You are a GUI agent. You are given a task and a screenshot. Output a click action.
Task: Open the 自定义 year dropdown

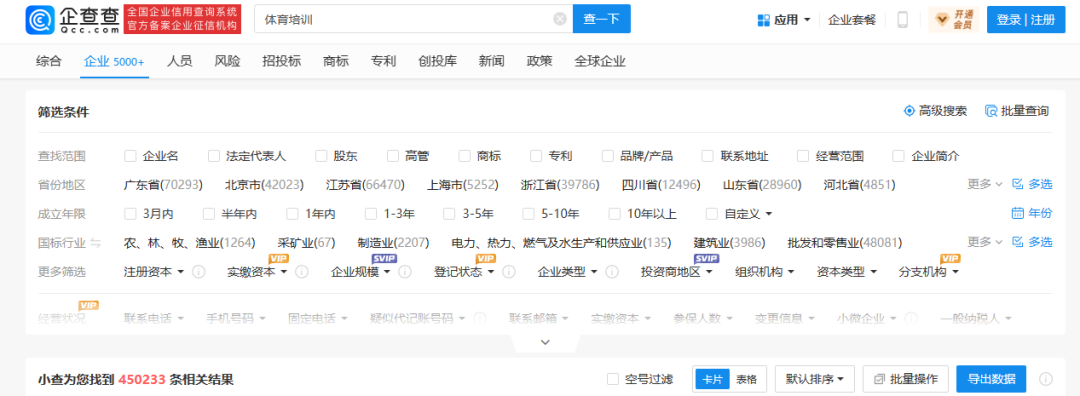click(748, 213)
